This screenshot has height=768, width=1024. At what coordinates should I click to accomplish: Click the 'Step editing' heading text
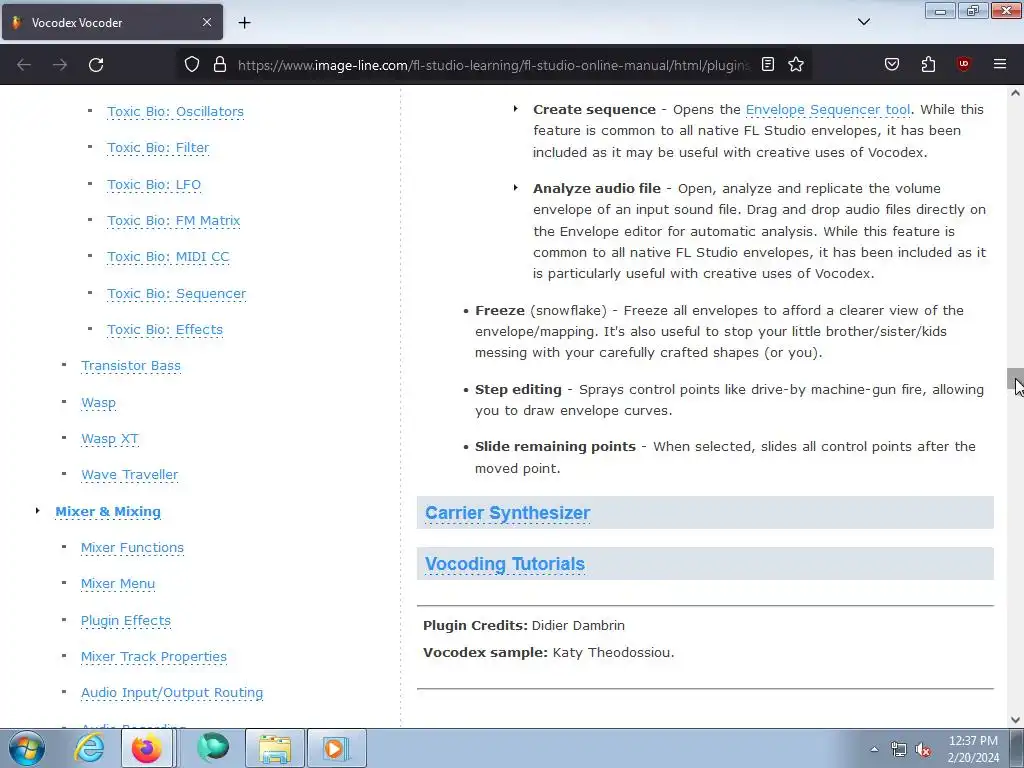point(518,390)
